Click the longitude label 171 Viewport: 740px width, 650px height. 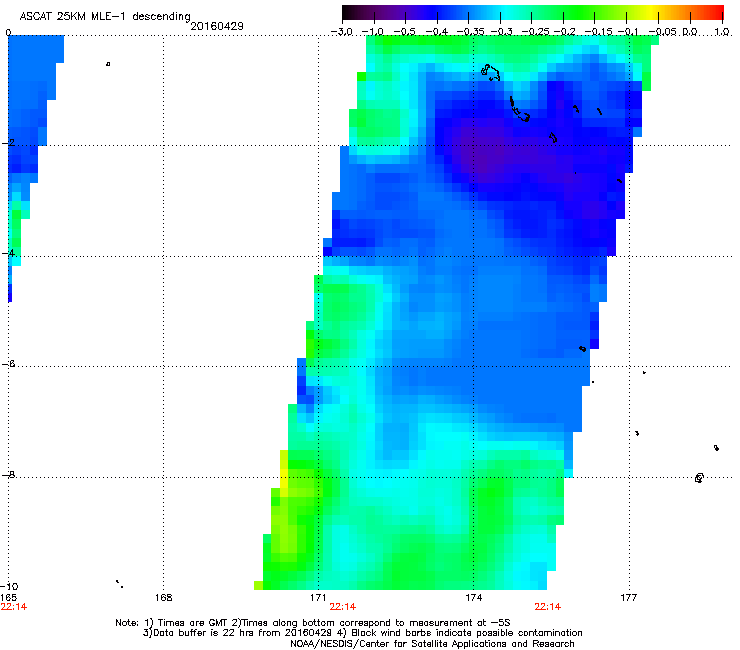point(318,598)
